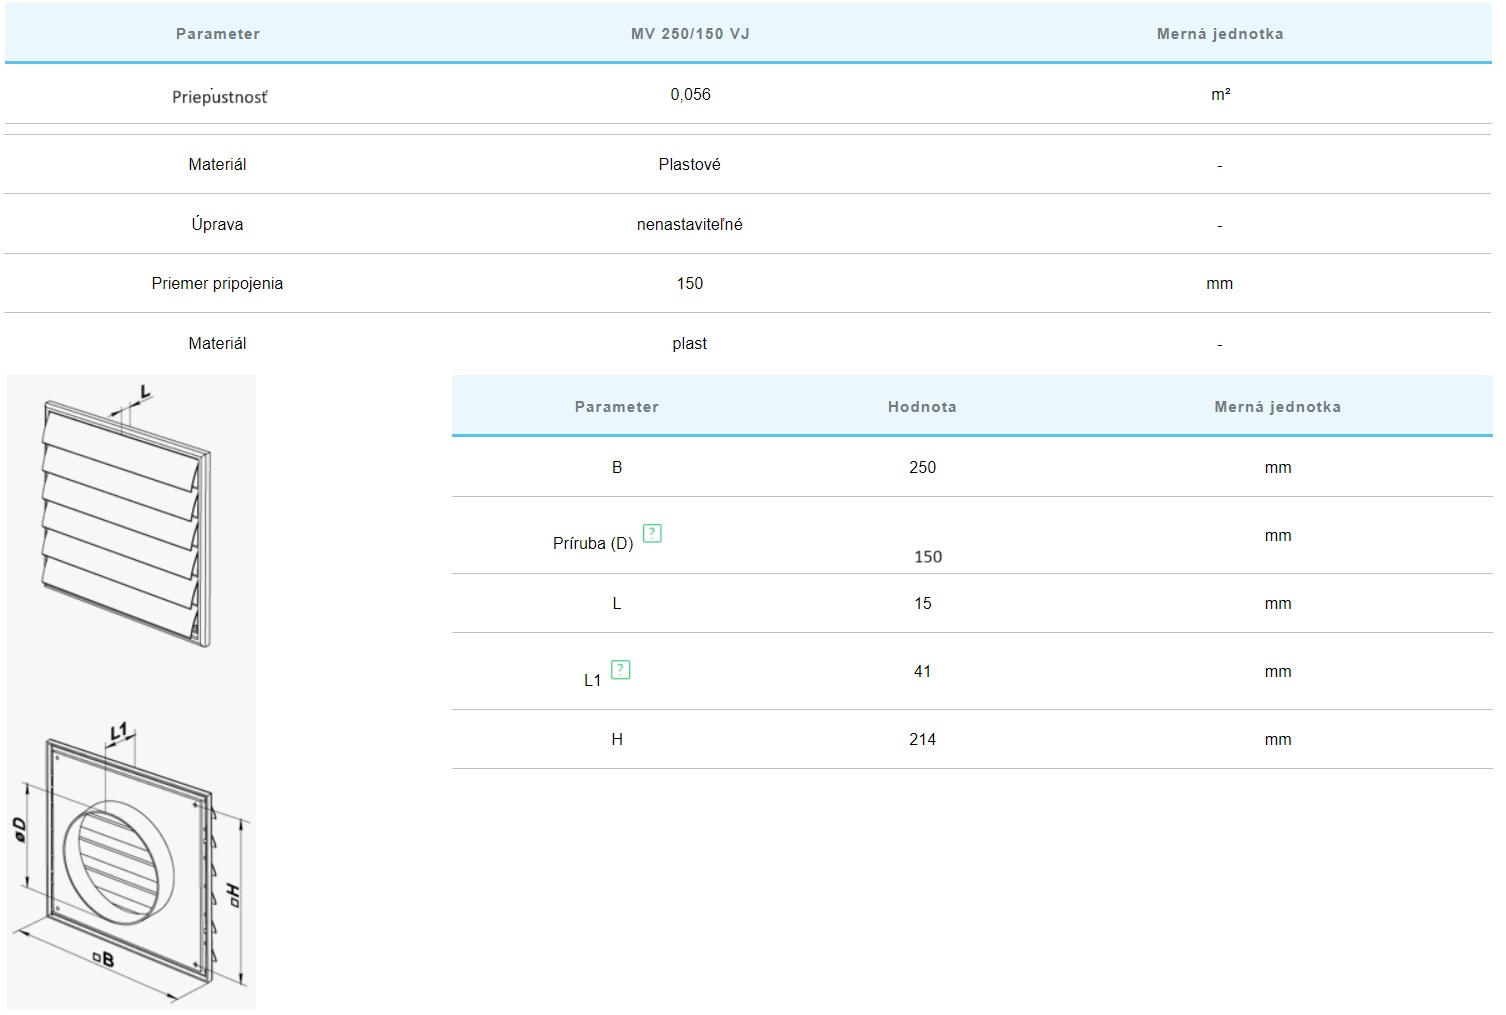Click the help icon beside L1

pos(620,670)
